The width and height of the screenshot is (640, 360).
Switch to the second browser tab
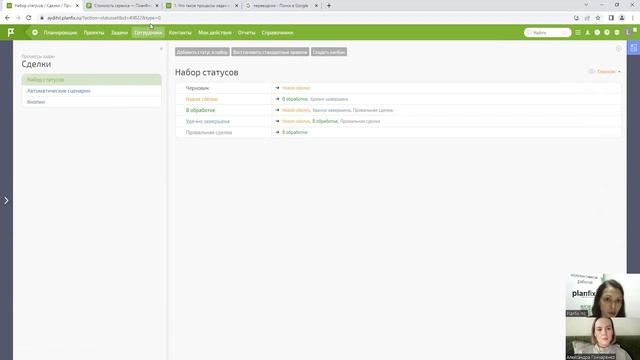click(x=122, y=6)
